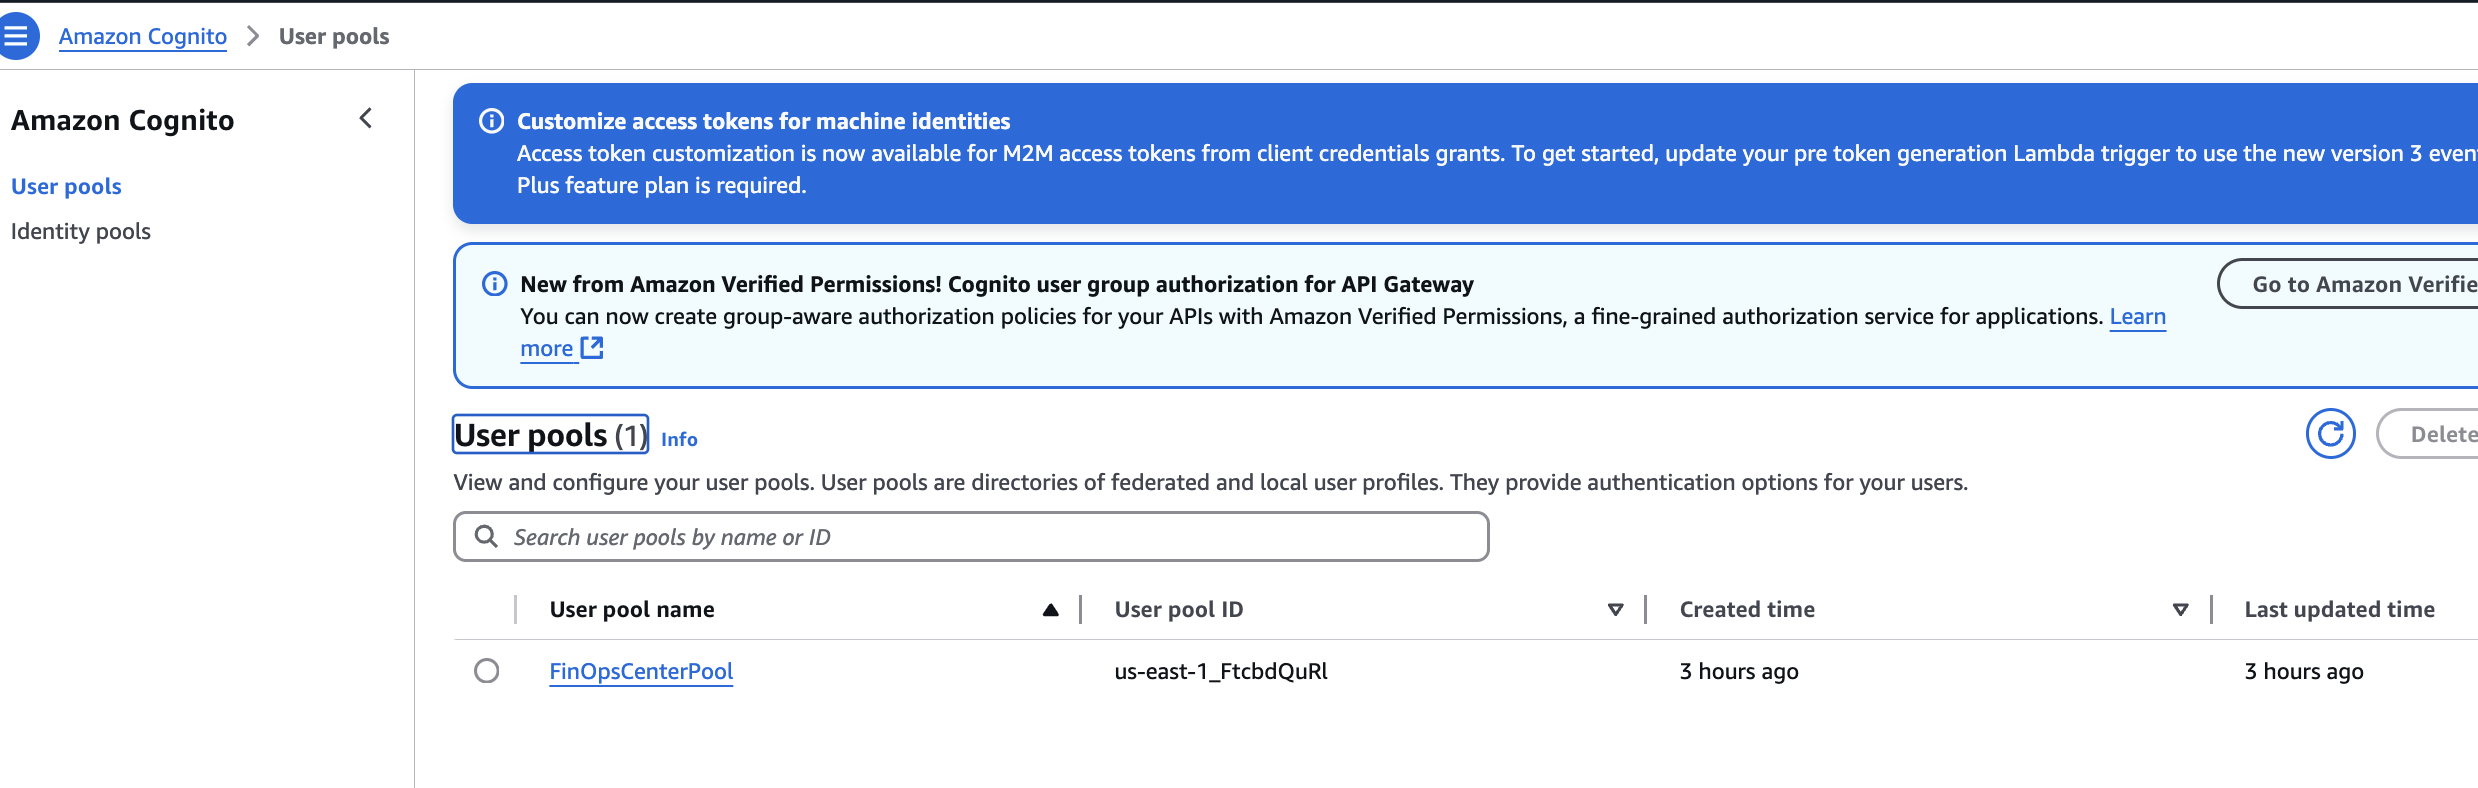Open the Info link beside User pools
Screen dimensions: 2478x788
click(679, 439)
